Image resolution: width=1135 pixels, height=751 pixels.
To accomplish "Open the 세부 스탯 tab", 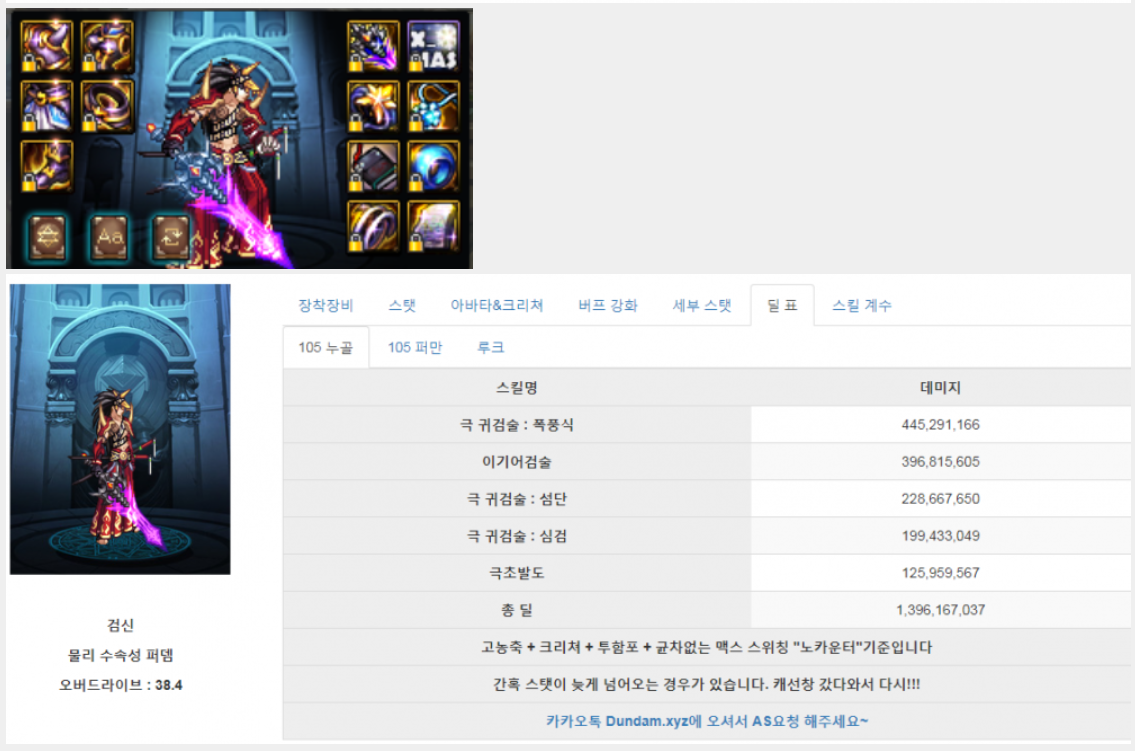I will (702, 305).
